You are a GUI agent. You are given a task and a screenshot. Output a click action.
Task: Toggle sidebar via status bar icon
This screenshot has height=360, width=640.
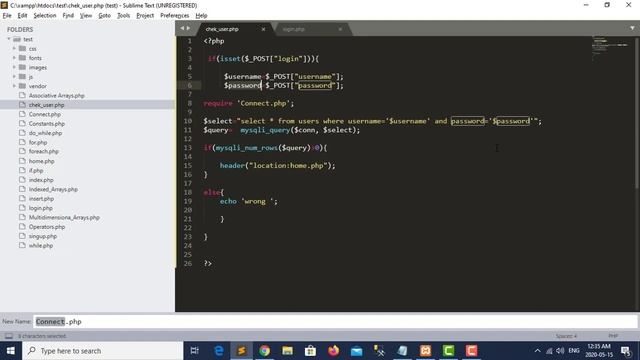(x=9, y=336)
